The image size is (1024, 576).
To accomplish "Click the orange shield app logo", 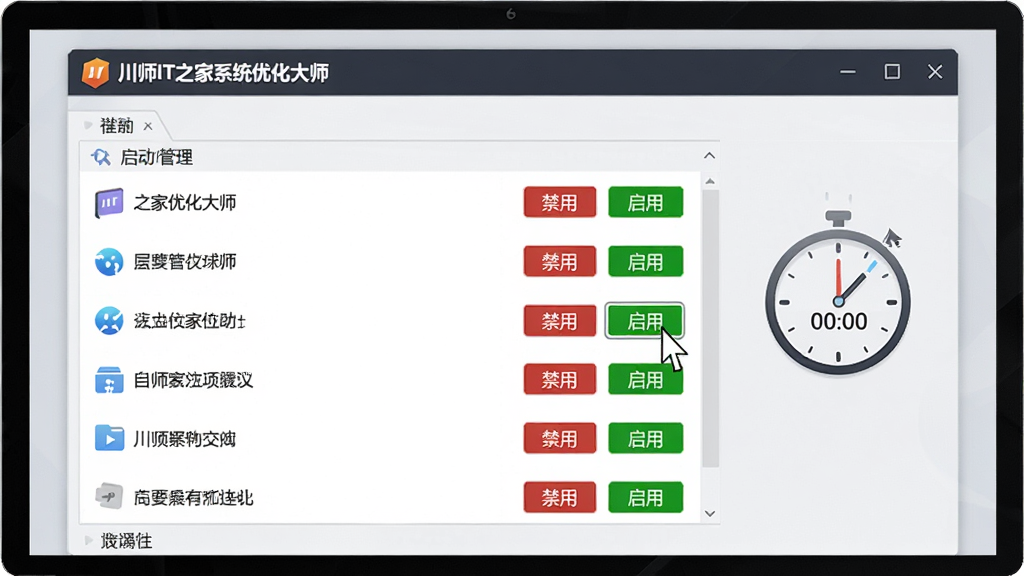I will click(x=95, y=72).
